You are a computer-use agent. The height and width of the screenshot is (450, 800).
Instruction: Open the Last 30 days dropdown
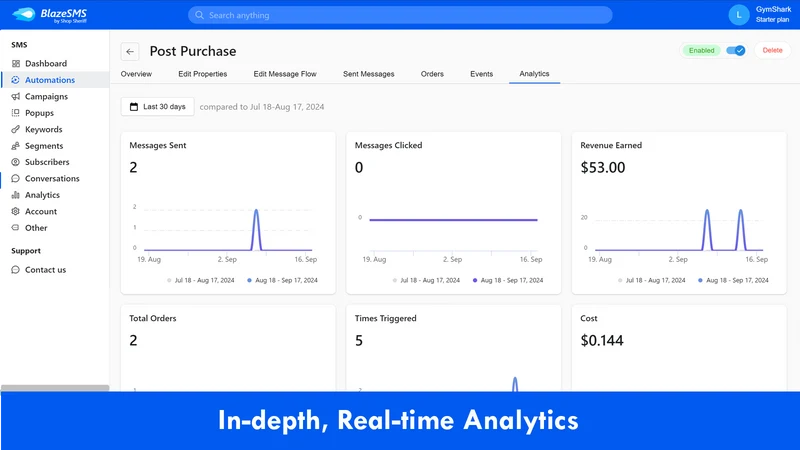point(158,107)
